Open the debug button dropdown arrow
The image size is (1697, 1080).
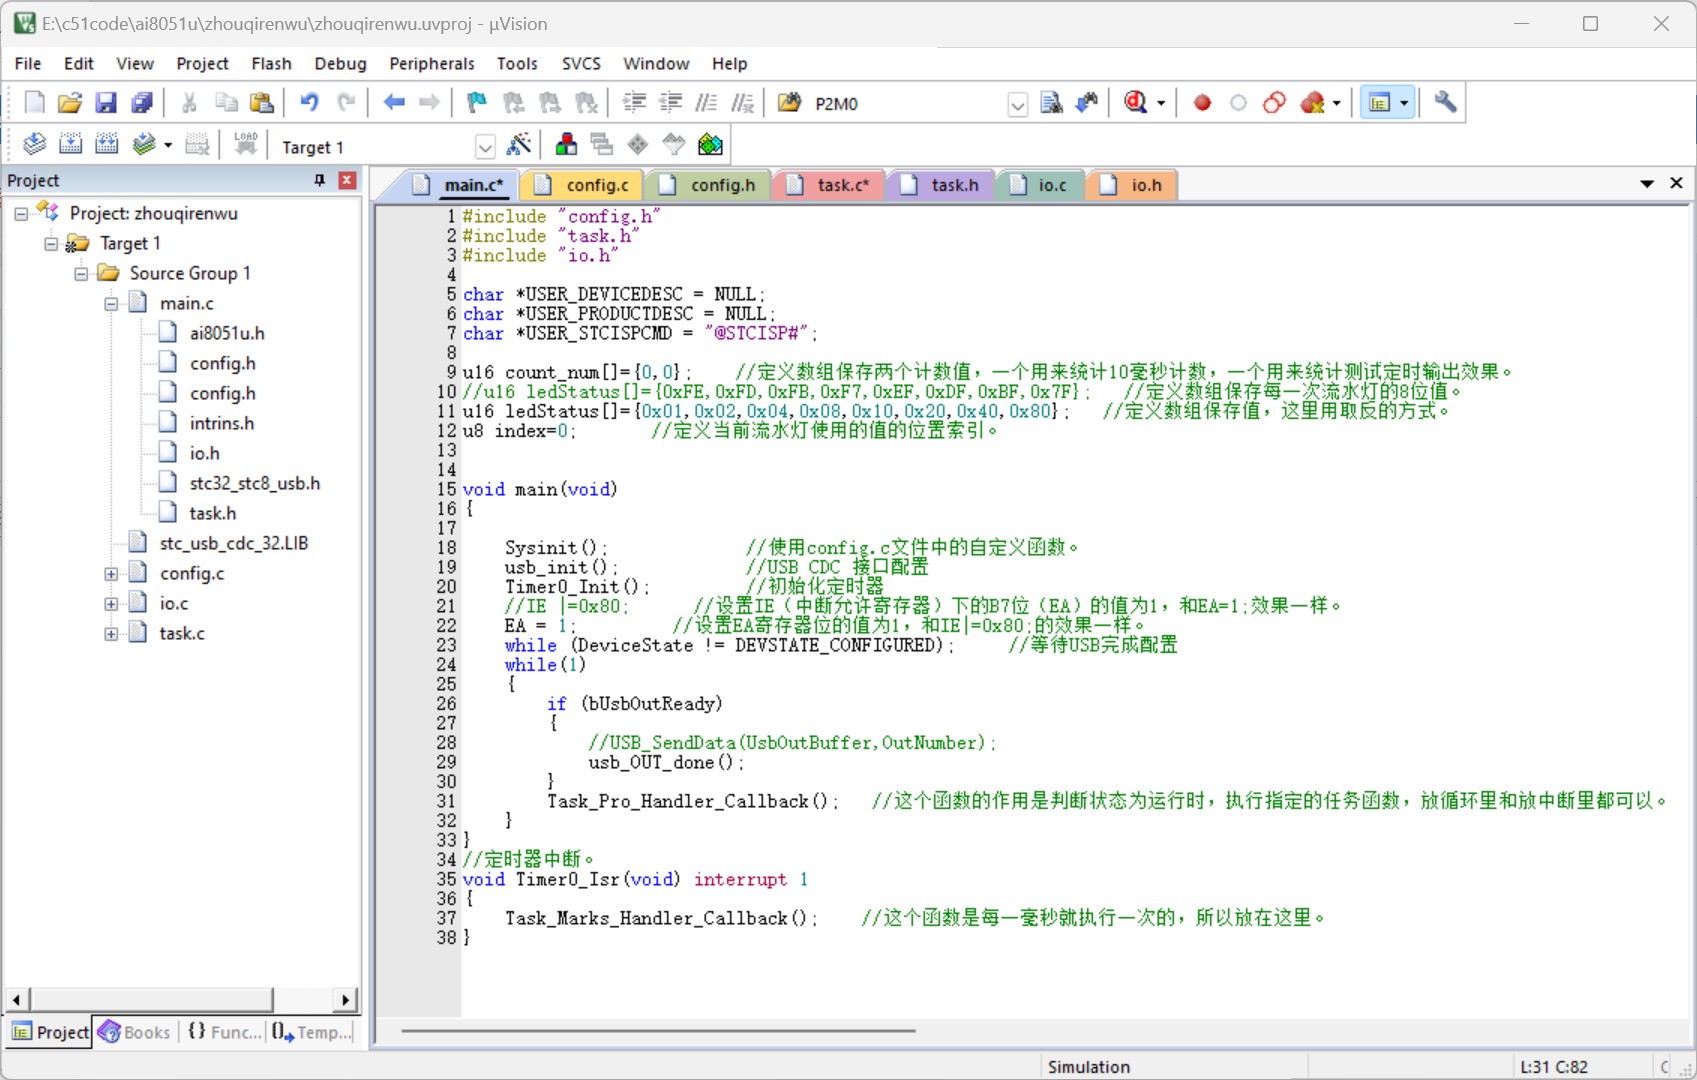pyautogui.click(x=1161, y=103)
